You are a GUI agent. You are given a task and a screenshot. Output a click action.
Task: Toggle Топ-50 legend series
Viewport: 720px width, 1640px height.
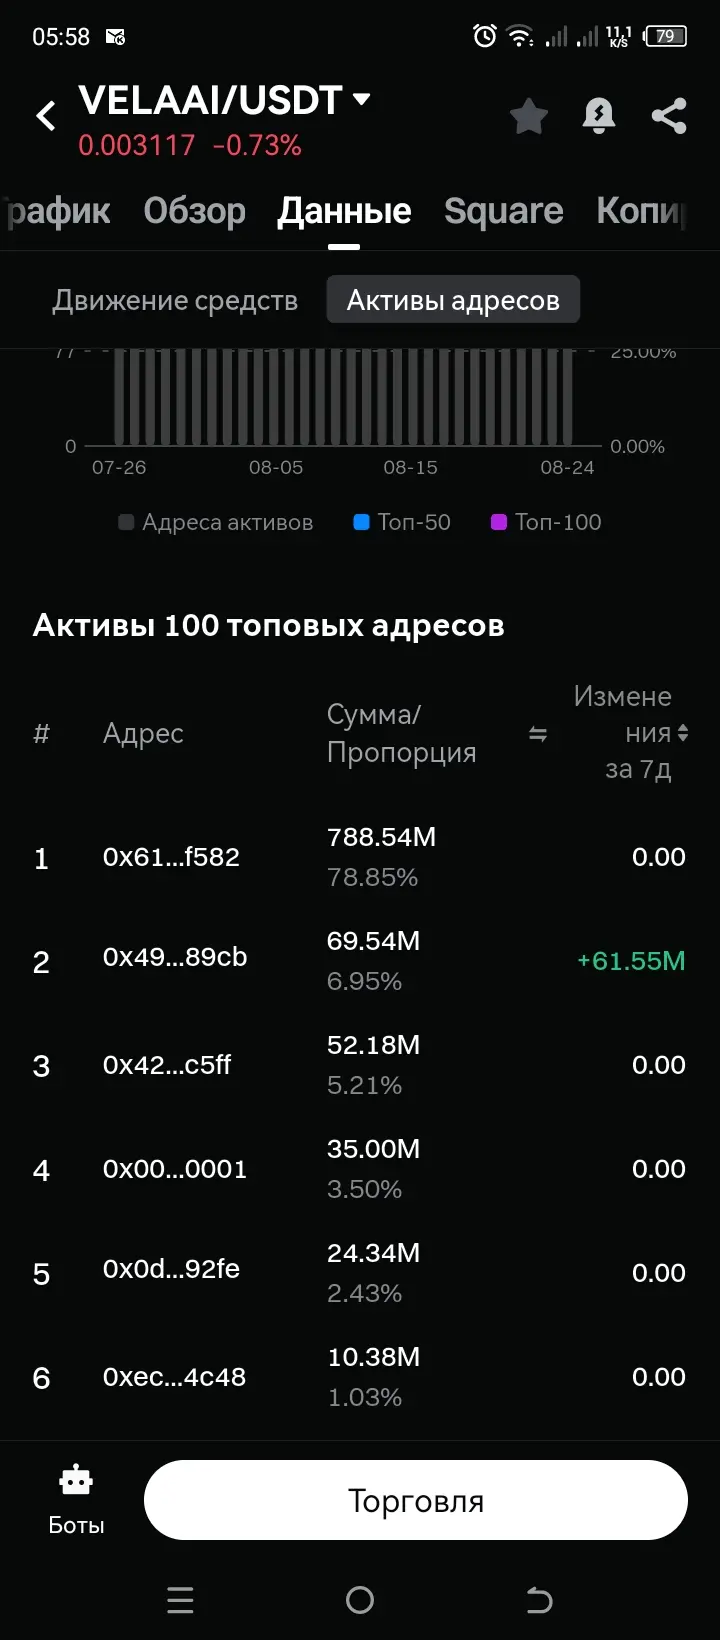[403, 522]
